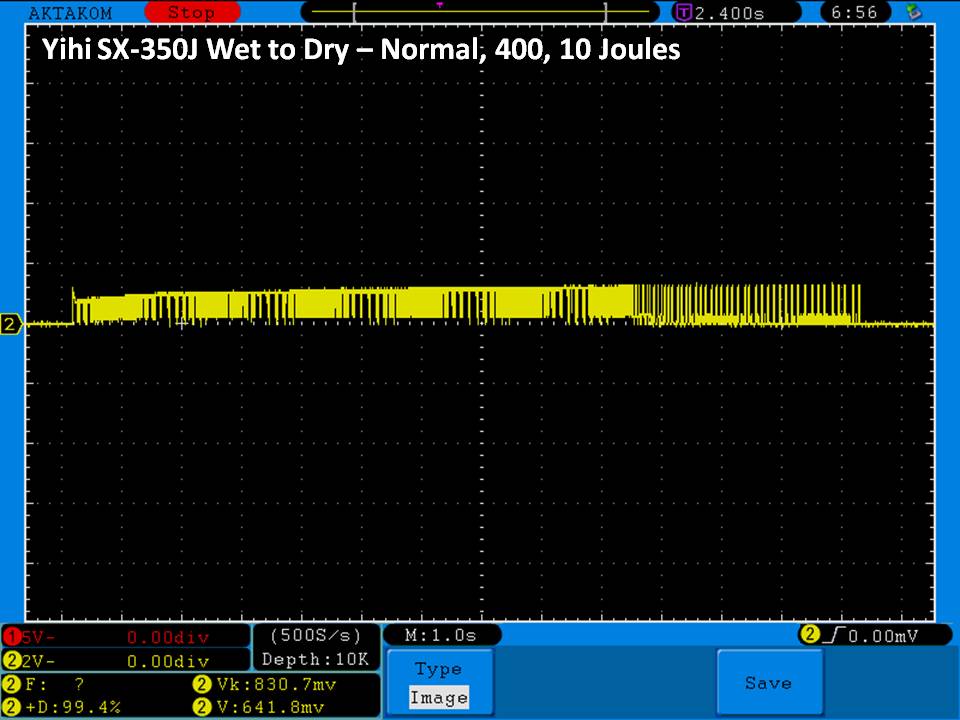960x720 pixels.
Task: Click the channel 2 ground marker on left edge
Action: 11,324
